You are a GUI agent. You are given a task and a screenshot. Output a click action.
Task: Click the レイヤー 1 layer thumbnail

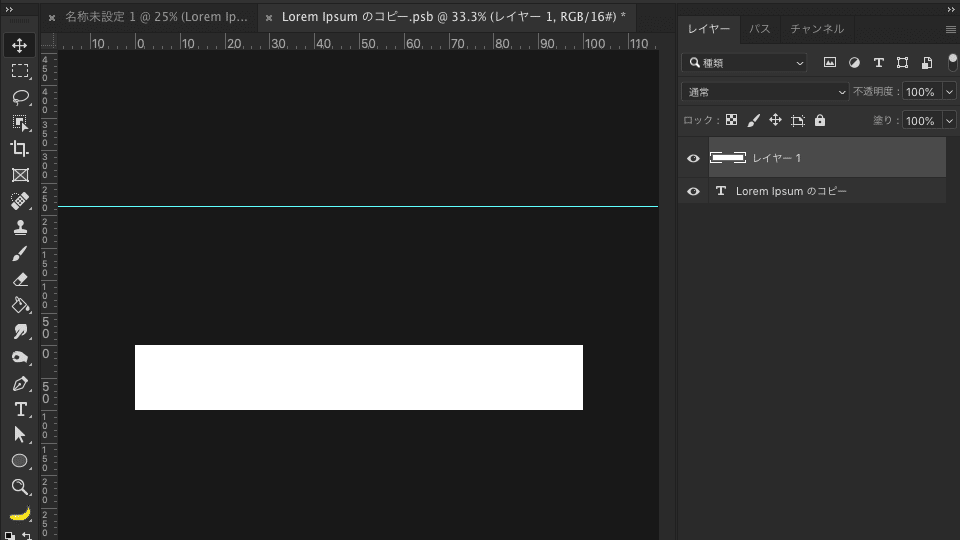(727, 158)
